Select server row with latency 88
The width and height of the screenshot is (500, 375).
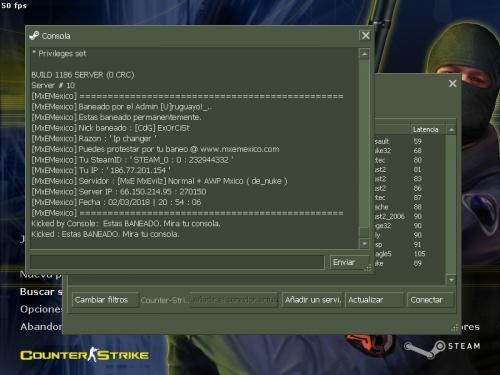(x=410, y=207)
